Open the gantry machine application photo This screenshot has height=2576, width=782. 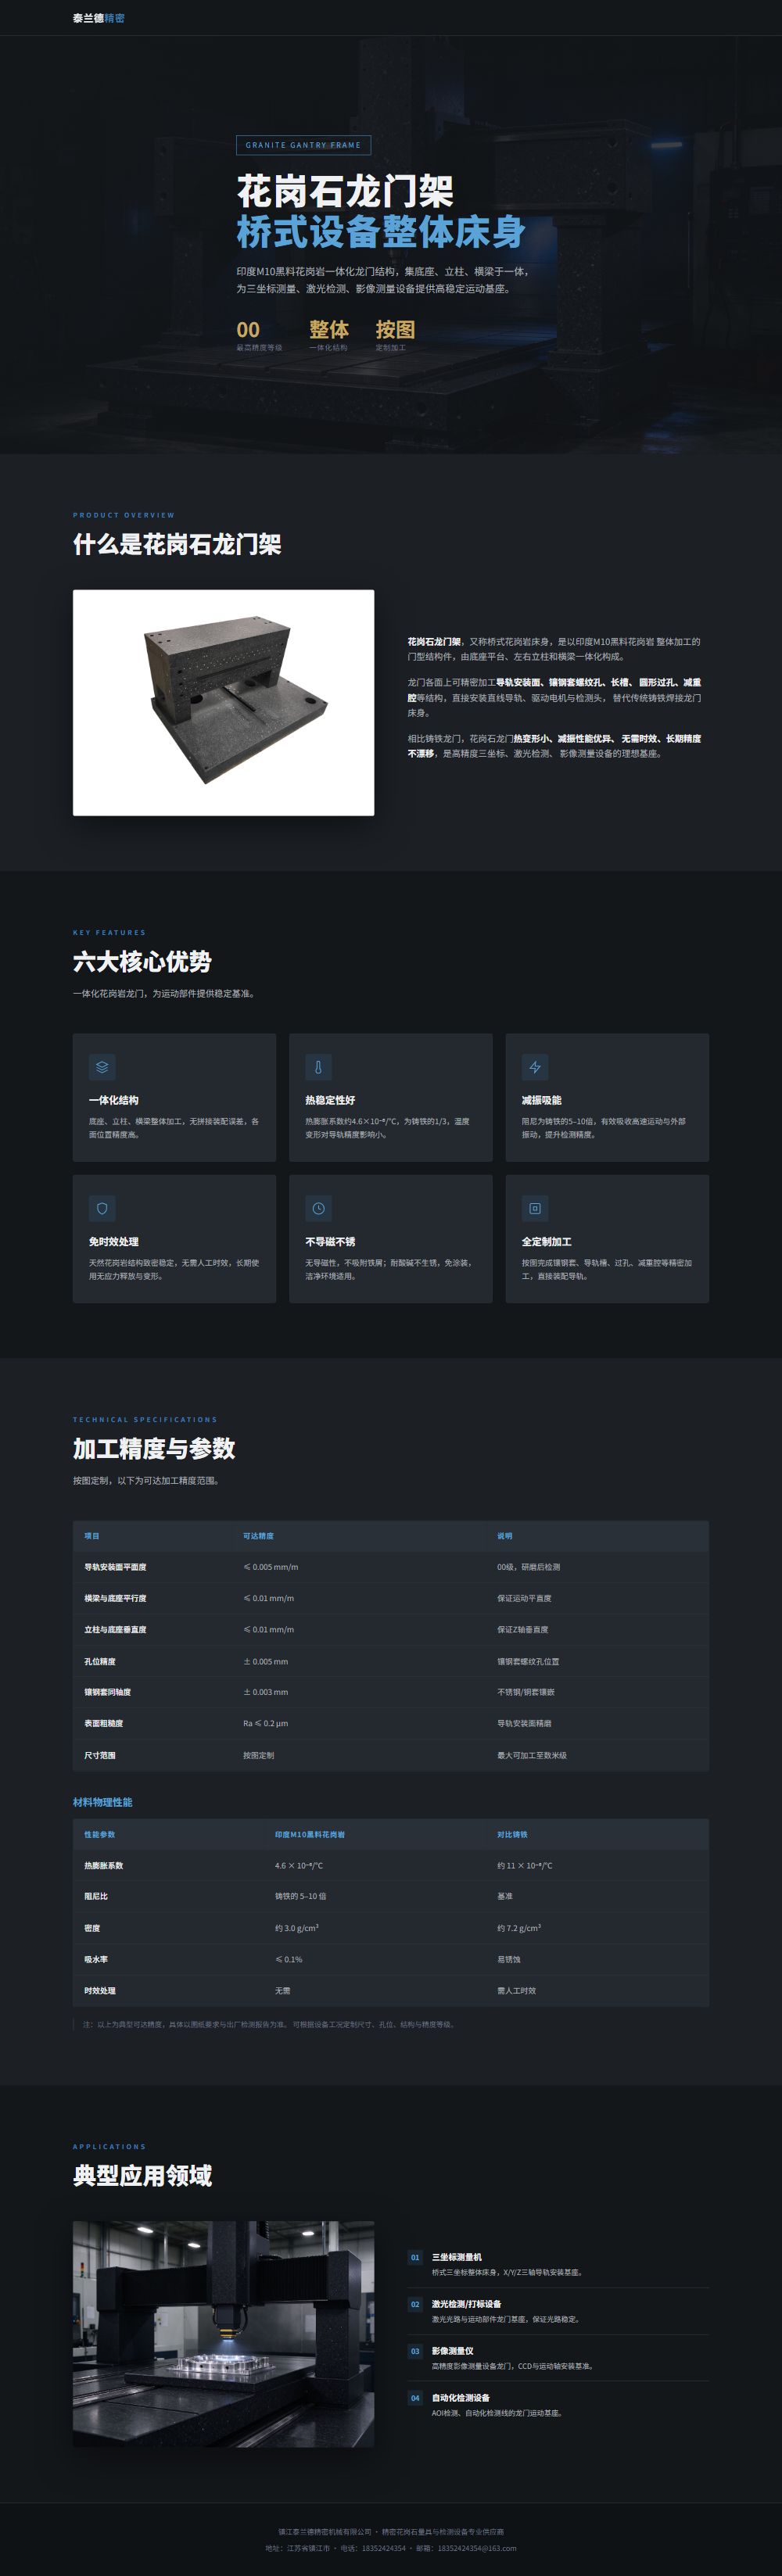[224, 2334]
